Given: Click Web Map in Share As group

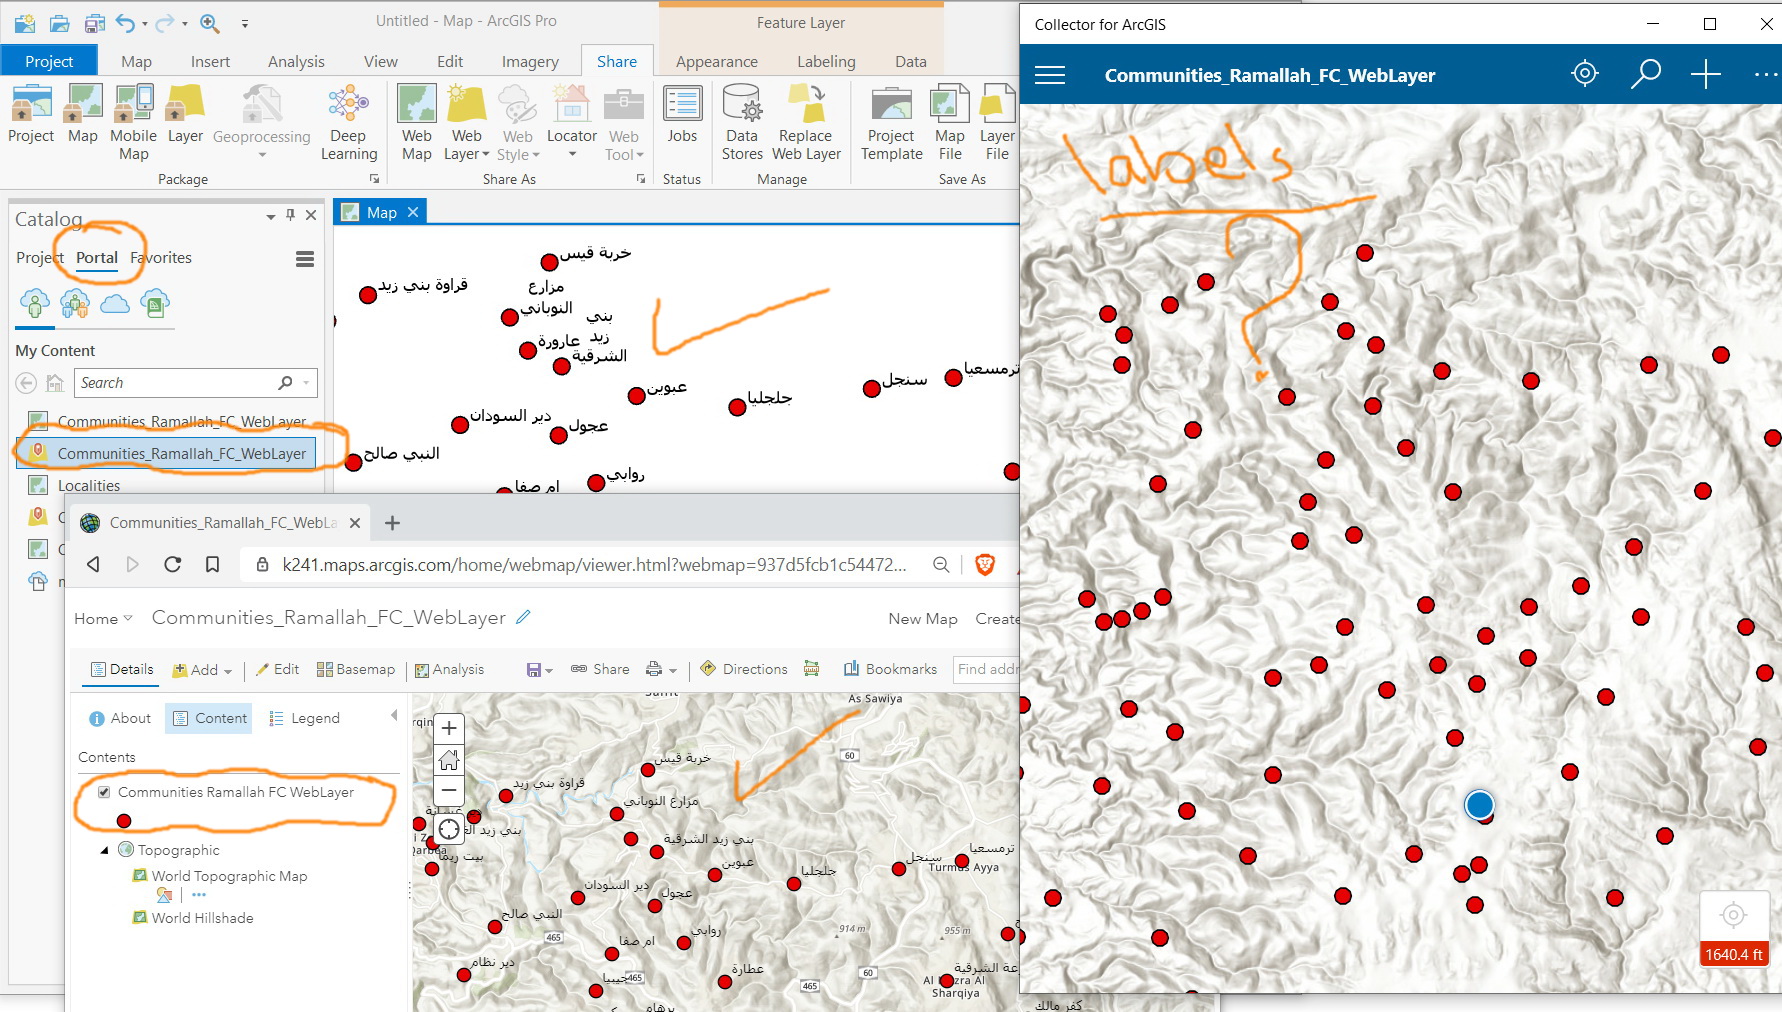Looking at the screenshot, I should coord(417,122).
